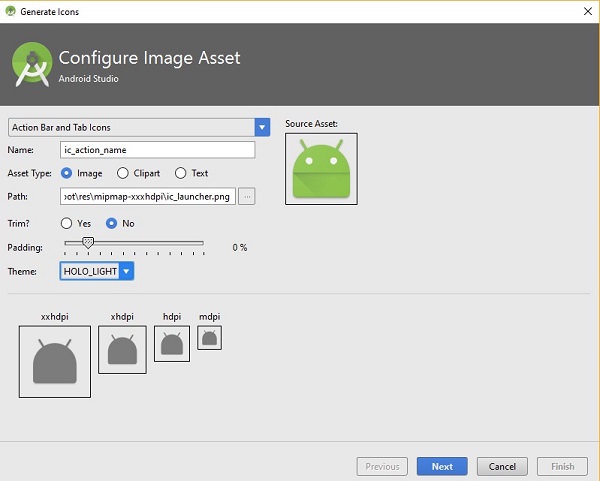Choose the Clipart asset type option
This screenshot has height=481, width=600.
click(x=123, y=173)
